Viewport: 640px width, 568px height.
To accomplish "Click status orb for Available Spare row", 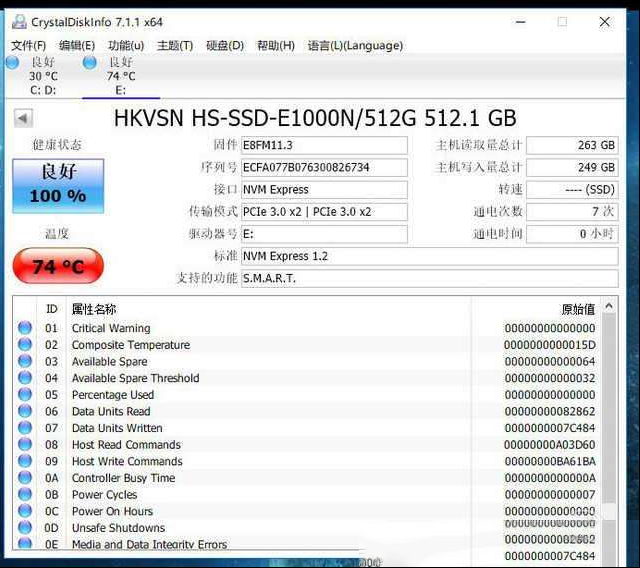I will pos(25,361).
